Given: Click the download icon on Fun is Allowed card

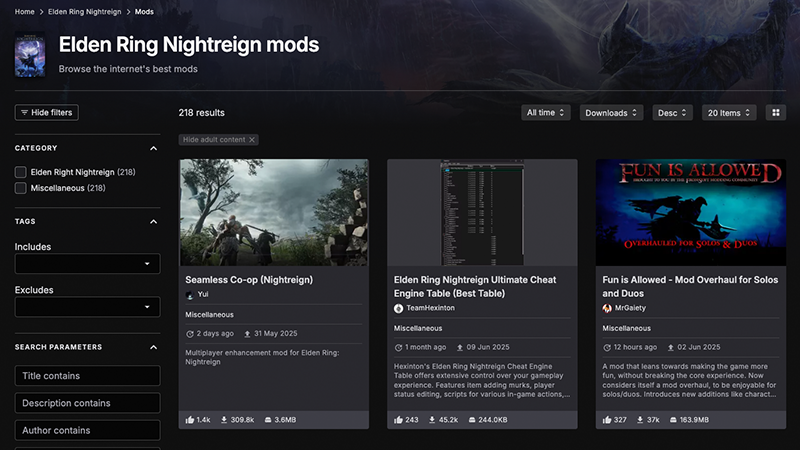Looking at the screenshot, I should (x=640, y=420).
